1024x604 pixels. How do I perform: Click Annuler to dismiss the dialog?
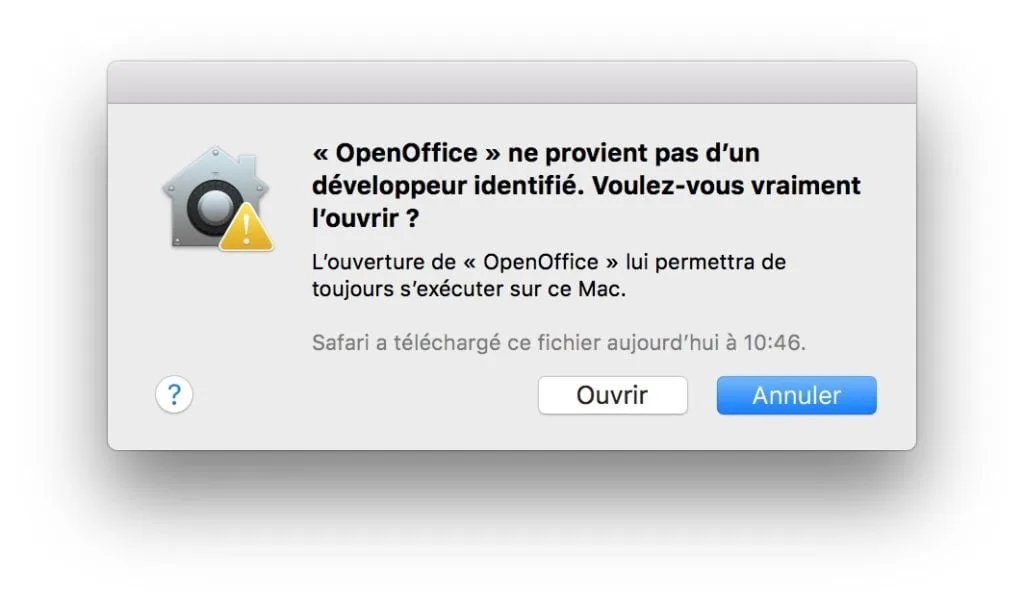[x=796, y=394]
